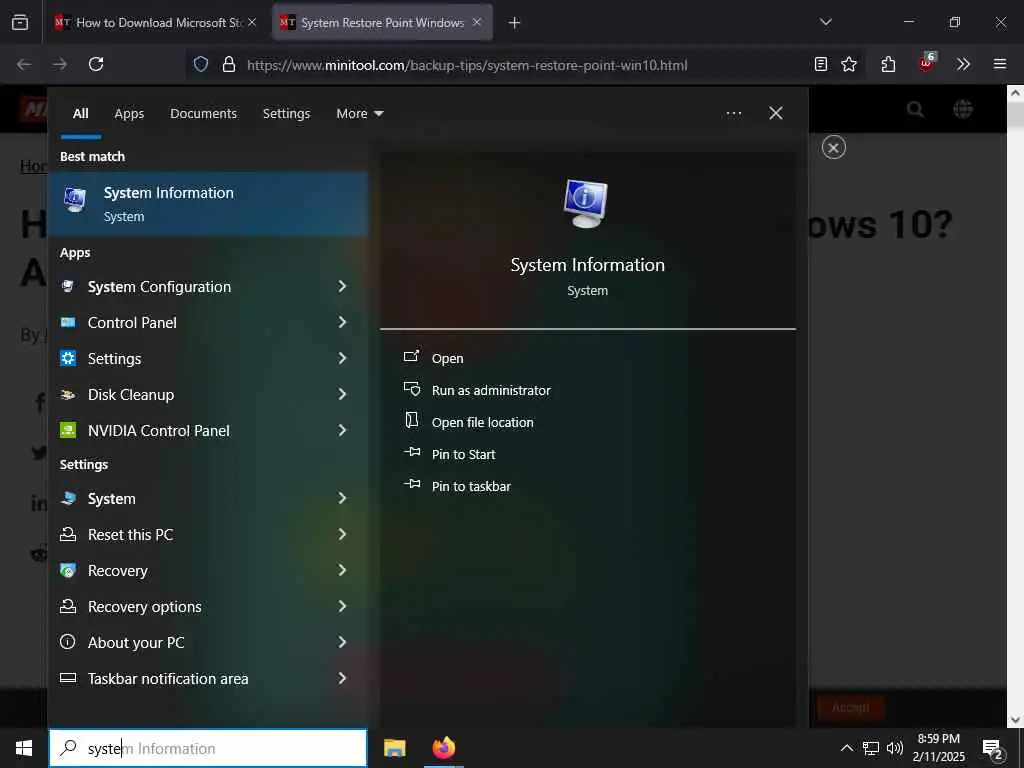Click the taskbar search input box

pos(208,748)
